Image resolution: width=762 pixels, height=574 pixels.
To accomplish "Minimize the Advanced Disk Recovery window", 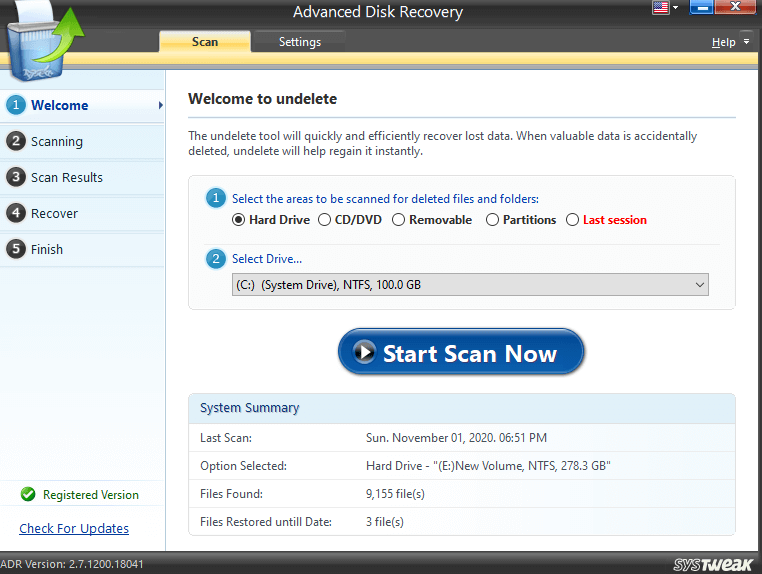I will (x=701, y=7).
